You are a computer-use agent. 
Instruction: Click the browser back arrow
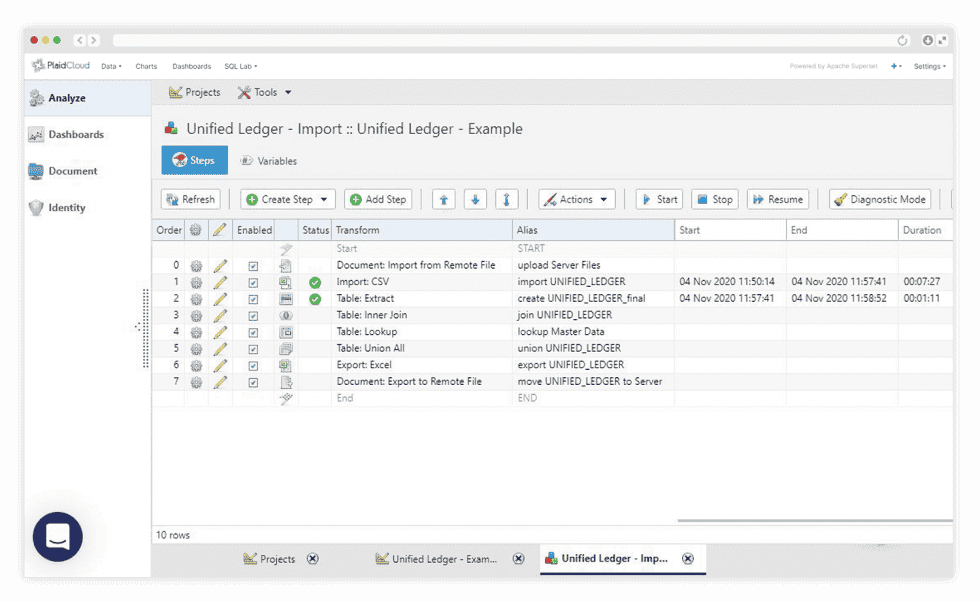click(x=79, y=40)
